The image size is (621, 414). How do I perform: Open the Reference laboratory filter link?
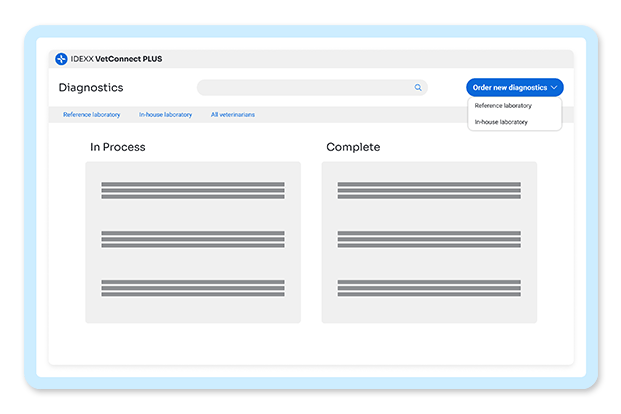[x=91, y=114]
